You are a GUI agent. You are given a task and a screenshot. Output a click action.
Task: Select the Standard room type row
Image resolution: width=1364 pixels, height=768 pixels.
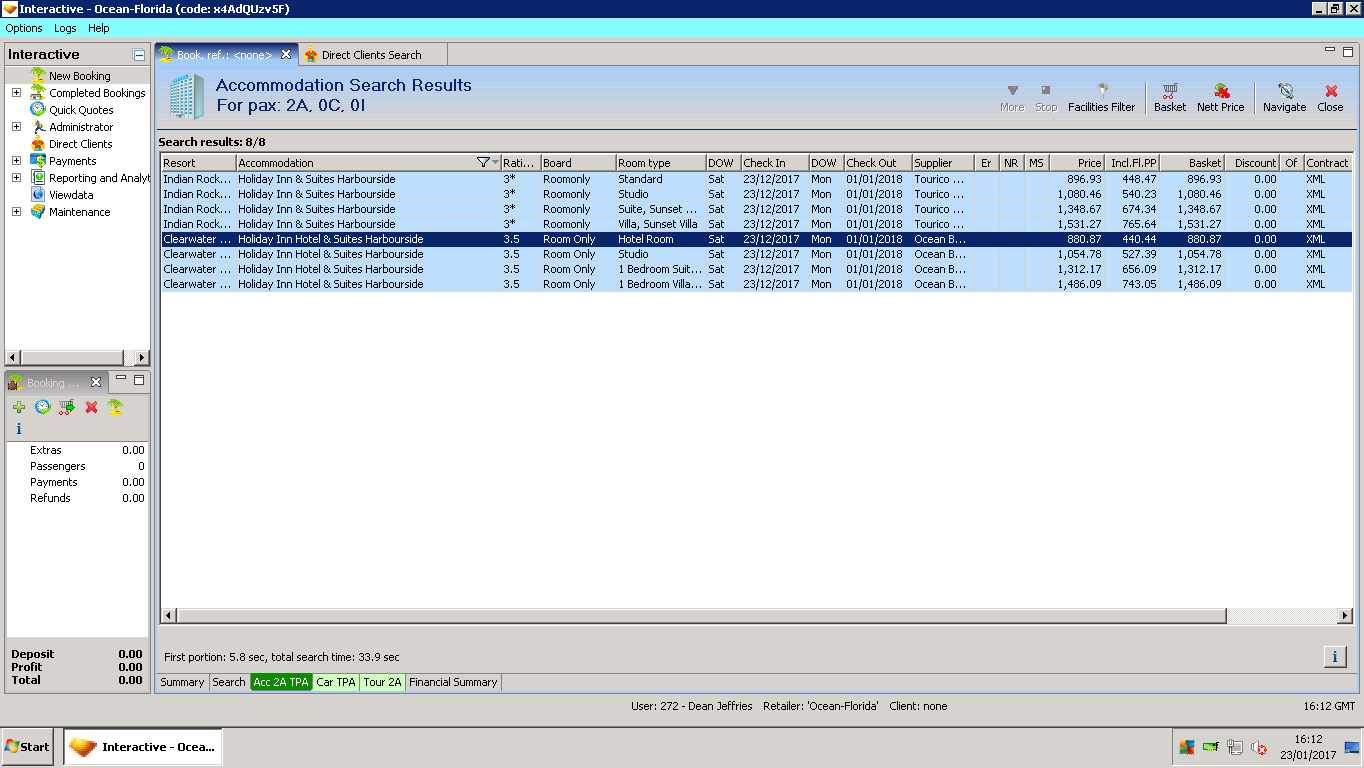pyautogui.click(x=756, y=179)
